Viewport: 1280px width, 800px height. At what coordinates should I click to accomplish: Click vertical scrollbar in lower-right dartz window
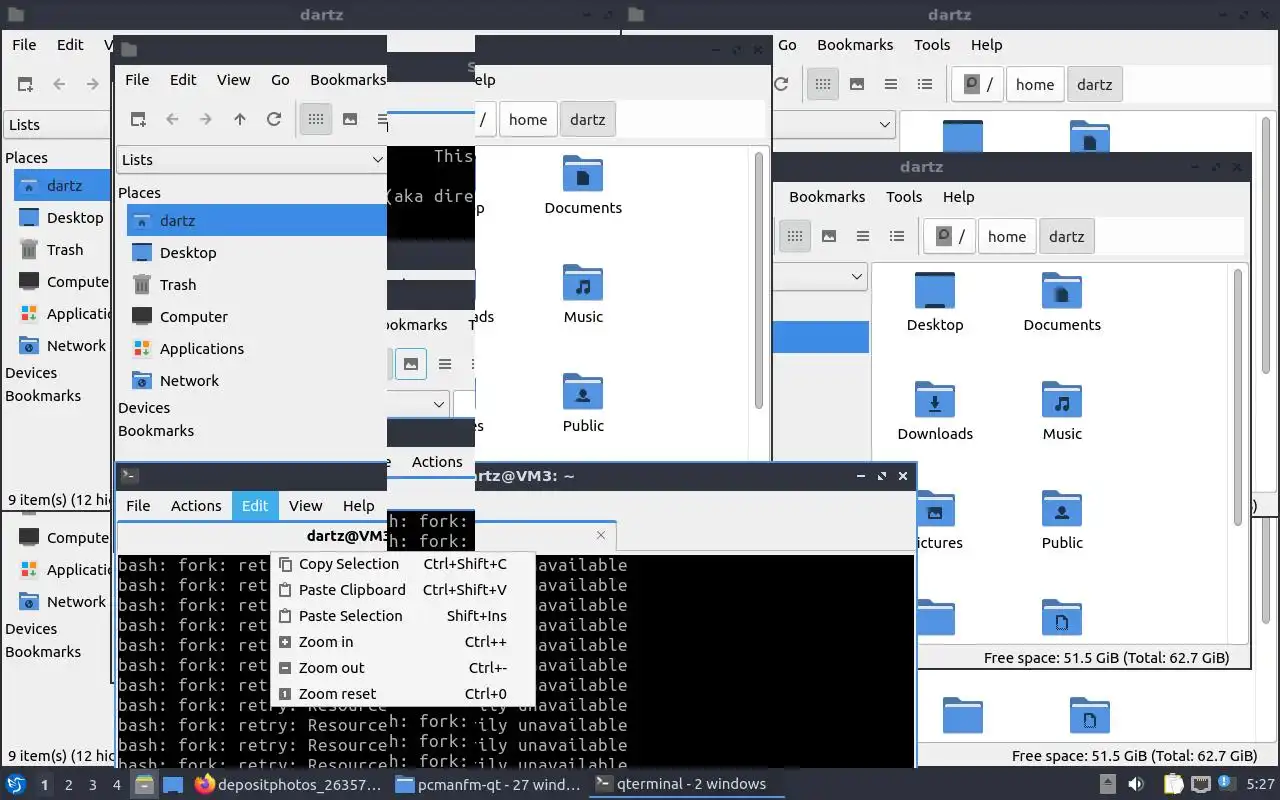[x=1238, y=395]
